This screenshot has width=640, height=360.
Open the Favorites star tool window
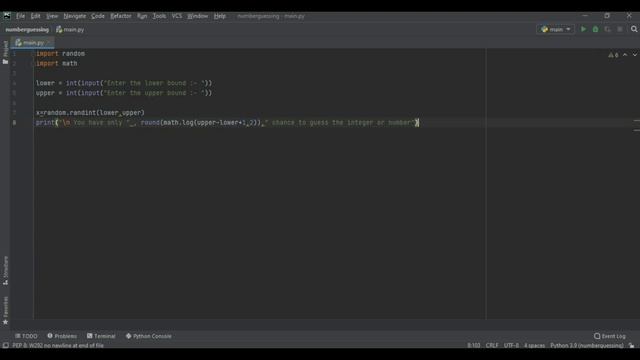click(5, 310)
